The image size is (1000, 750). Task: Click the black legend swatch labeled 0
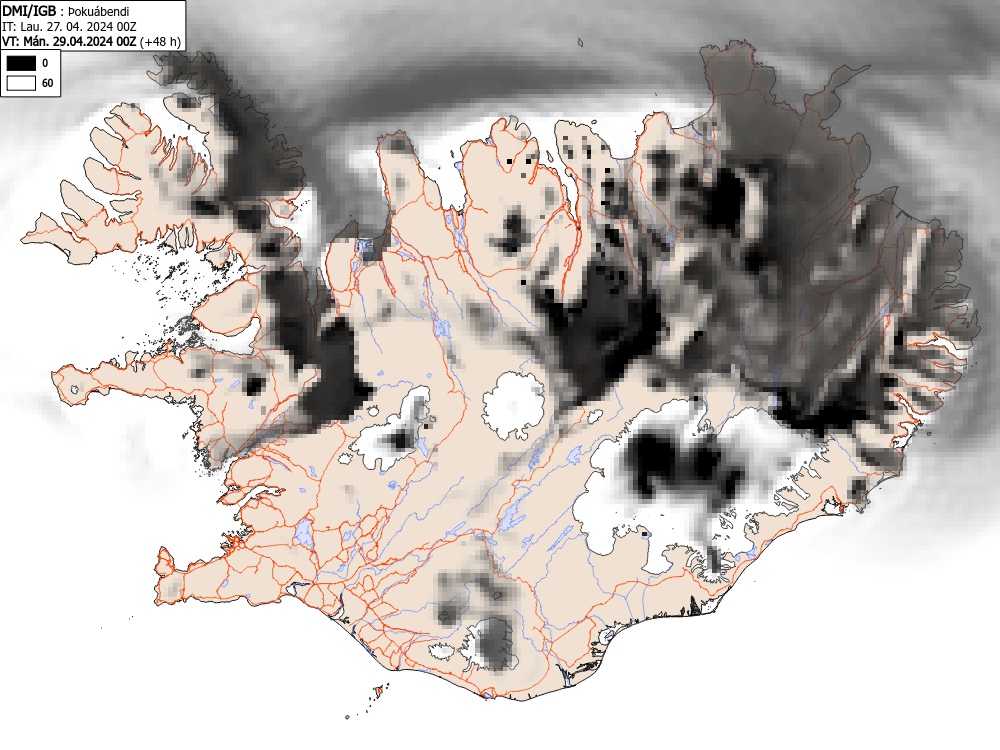(21, 63)
